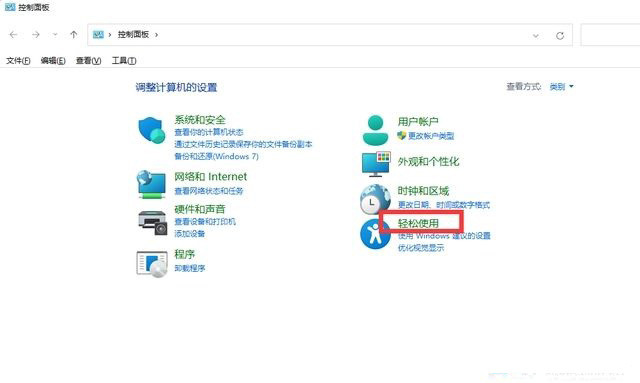Open the 卸载程序 link
640x383 pixels.
coord(190,268)
